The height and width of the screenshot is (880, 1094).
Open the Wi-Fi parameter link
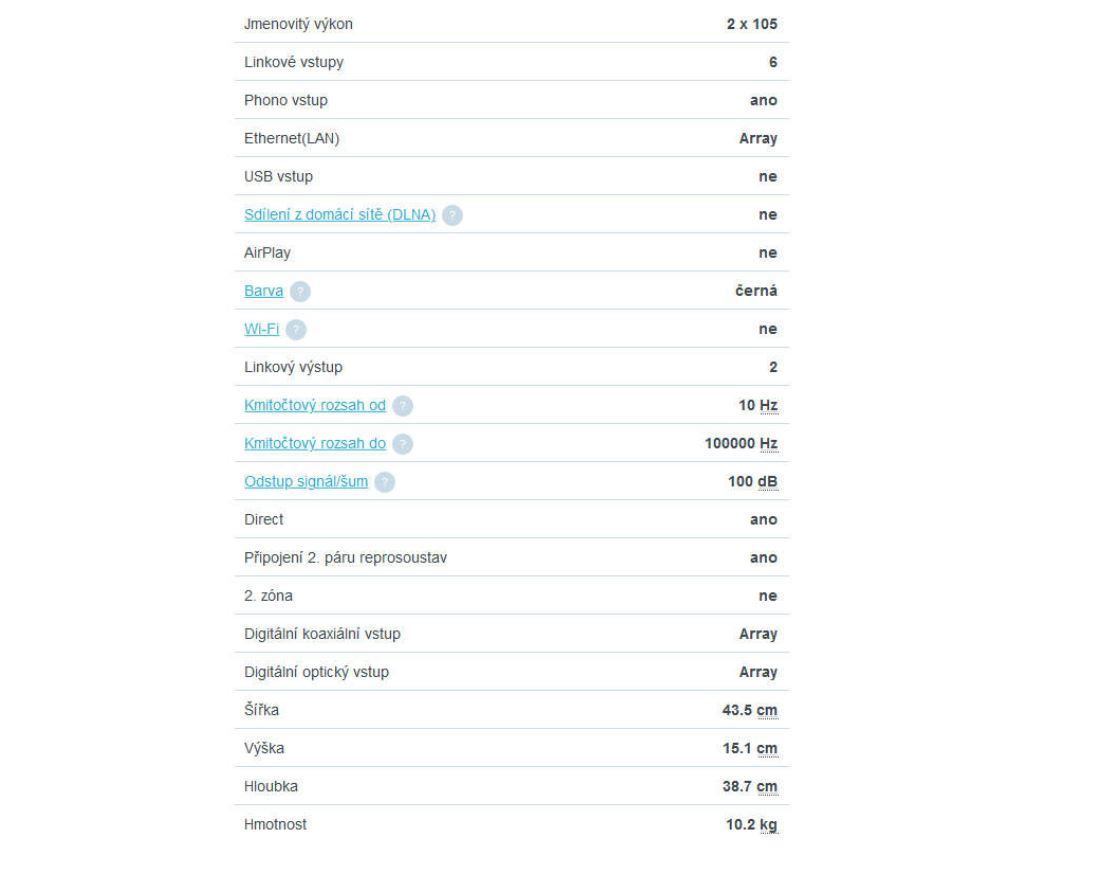point(264,329)
